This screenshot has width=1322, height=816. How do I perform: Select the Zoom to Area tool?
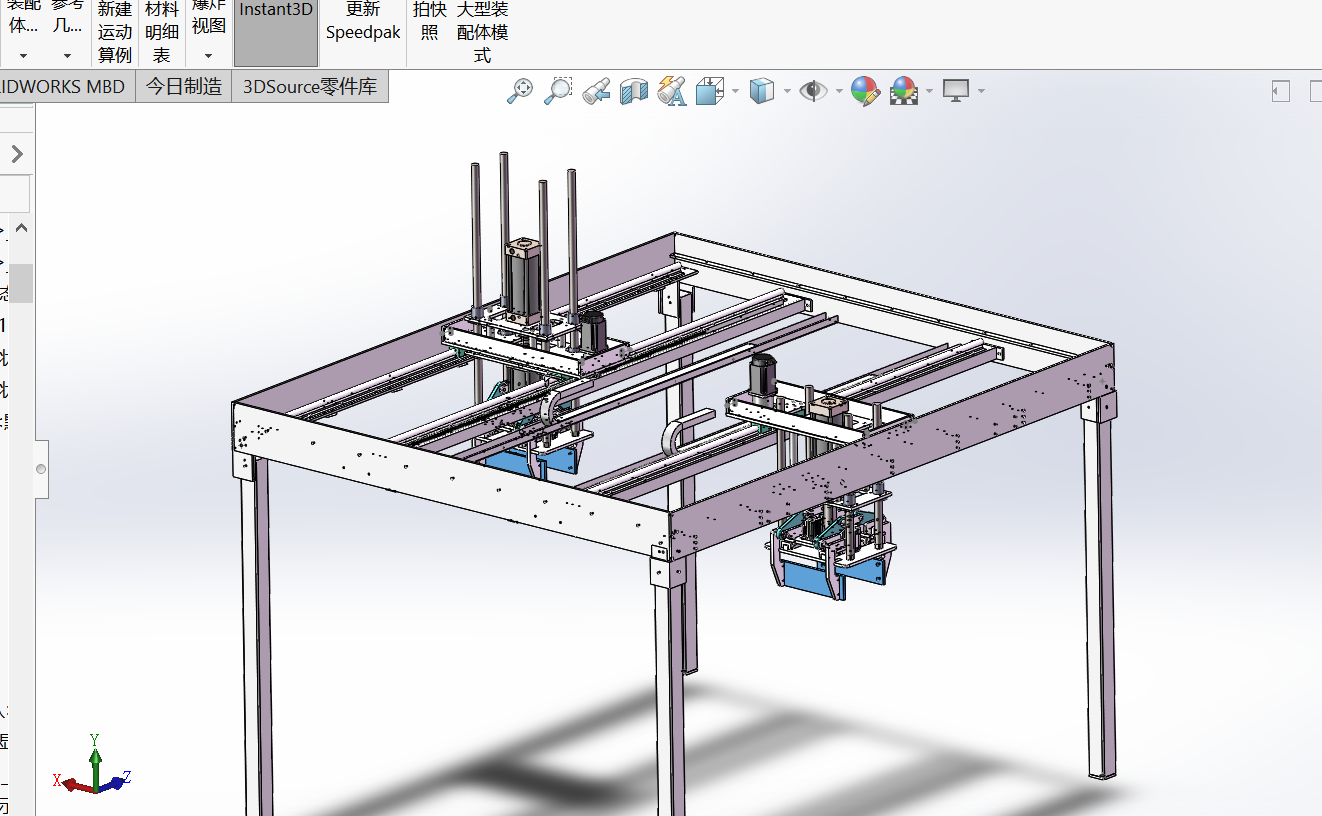558,91
